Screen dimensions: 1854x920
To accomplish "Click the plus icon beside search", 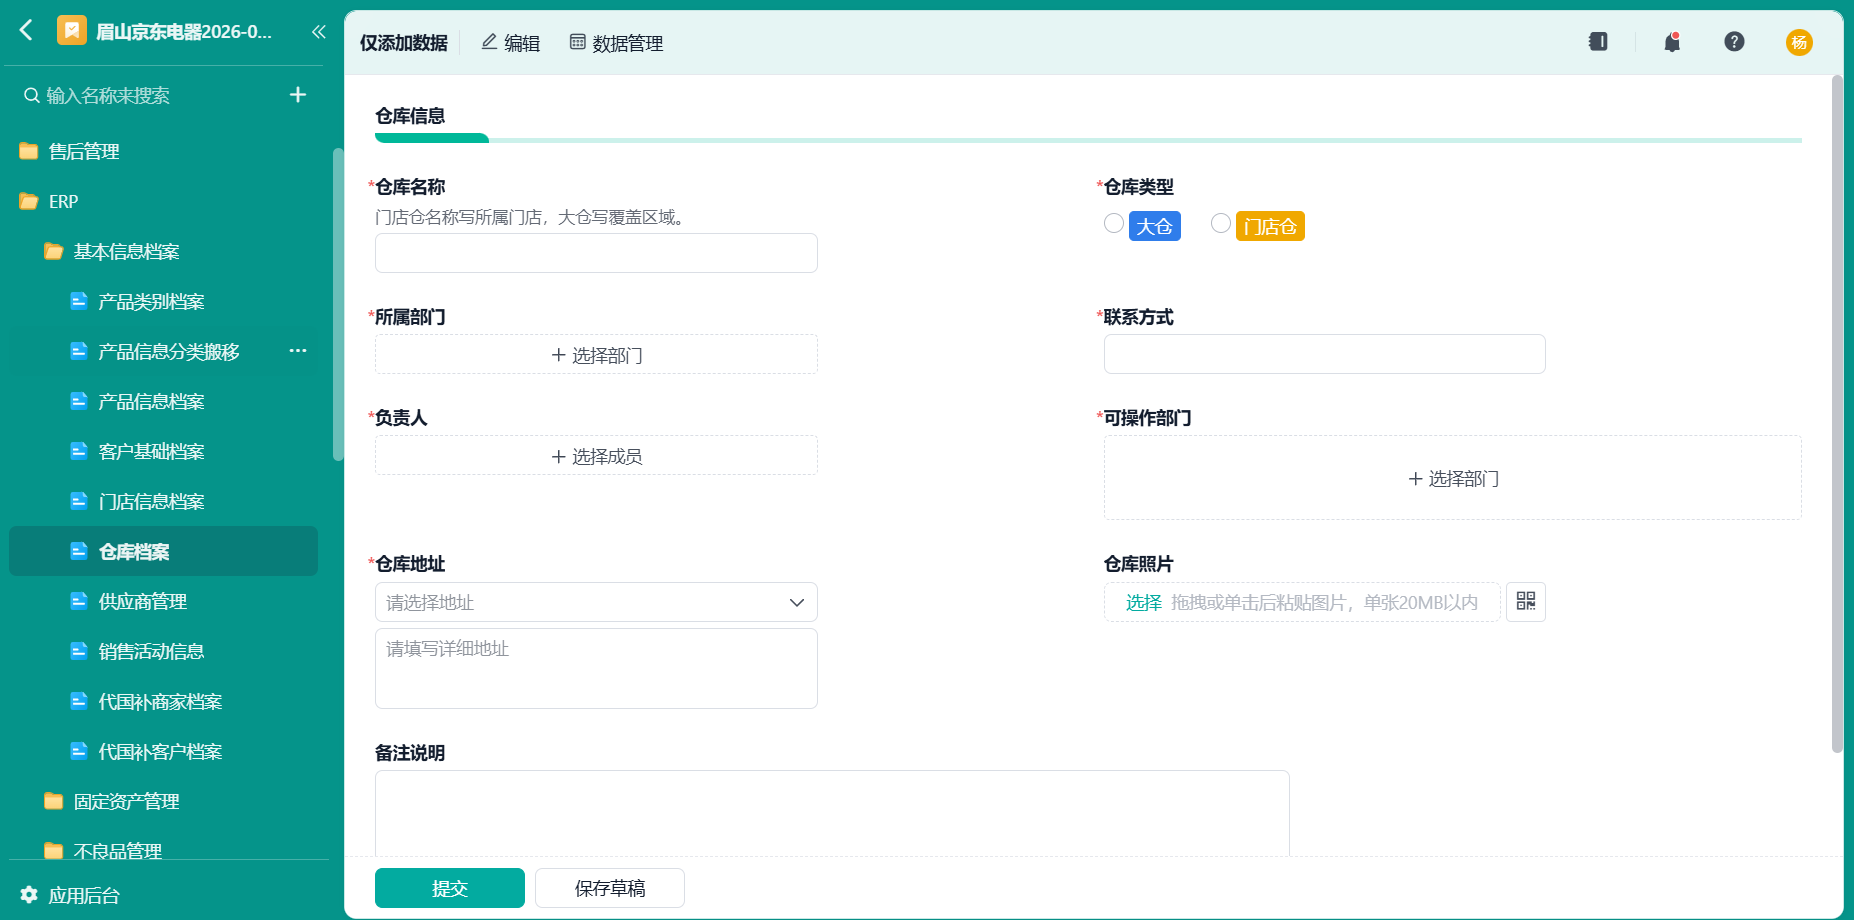I will click(298, 95).
